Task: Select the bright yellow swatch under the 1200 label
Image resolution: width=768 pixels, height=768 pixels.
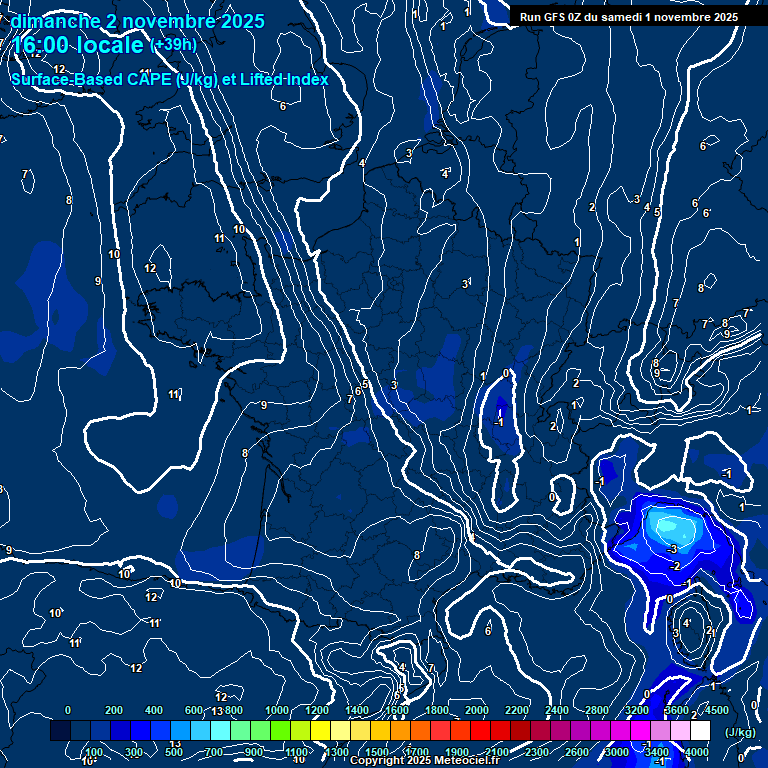Action: tap(320, 730)
